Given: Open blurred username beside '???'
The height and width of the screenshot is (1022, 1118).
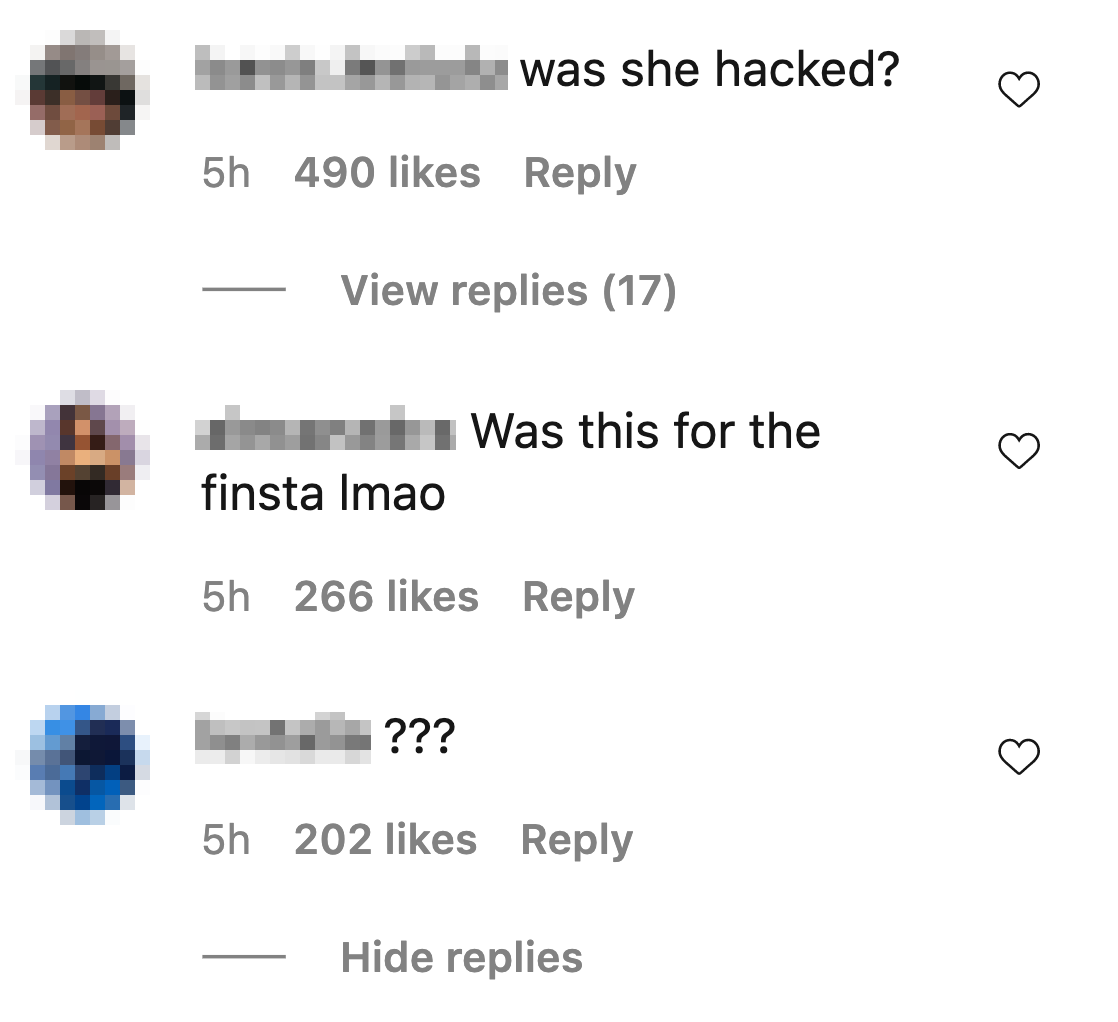Looking at the screenshot, I should click(283, 737).
